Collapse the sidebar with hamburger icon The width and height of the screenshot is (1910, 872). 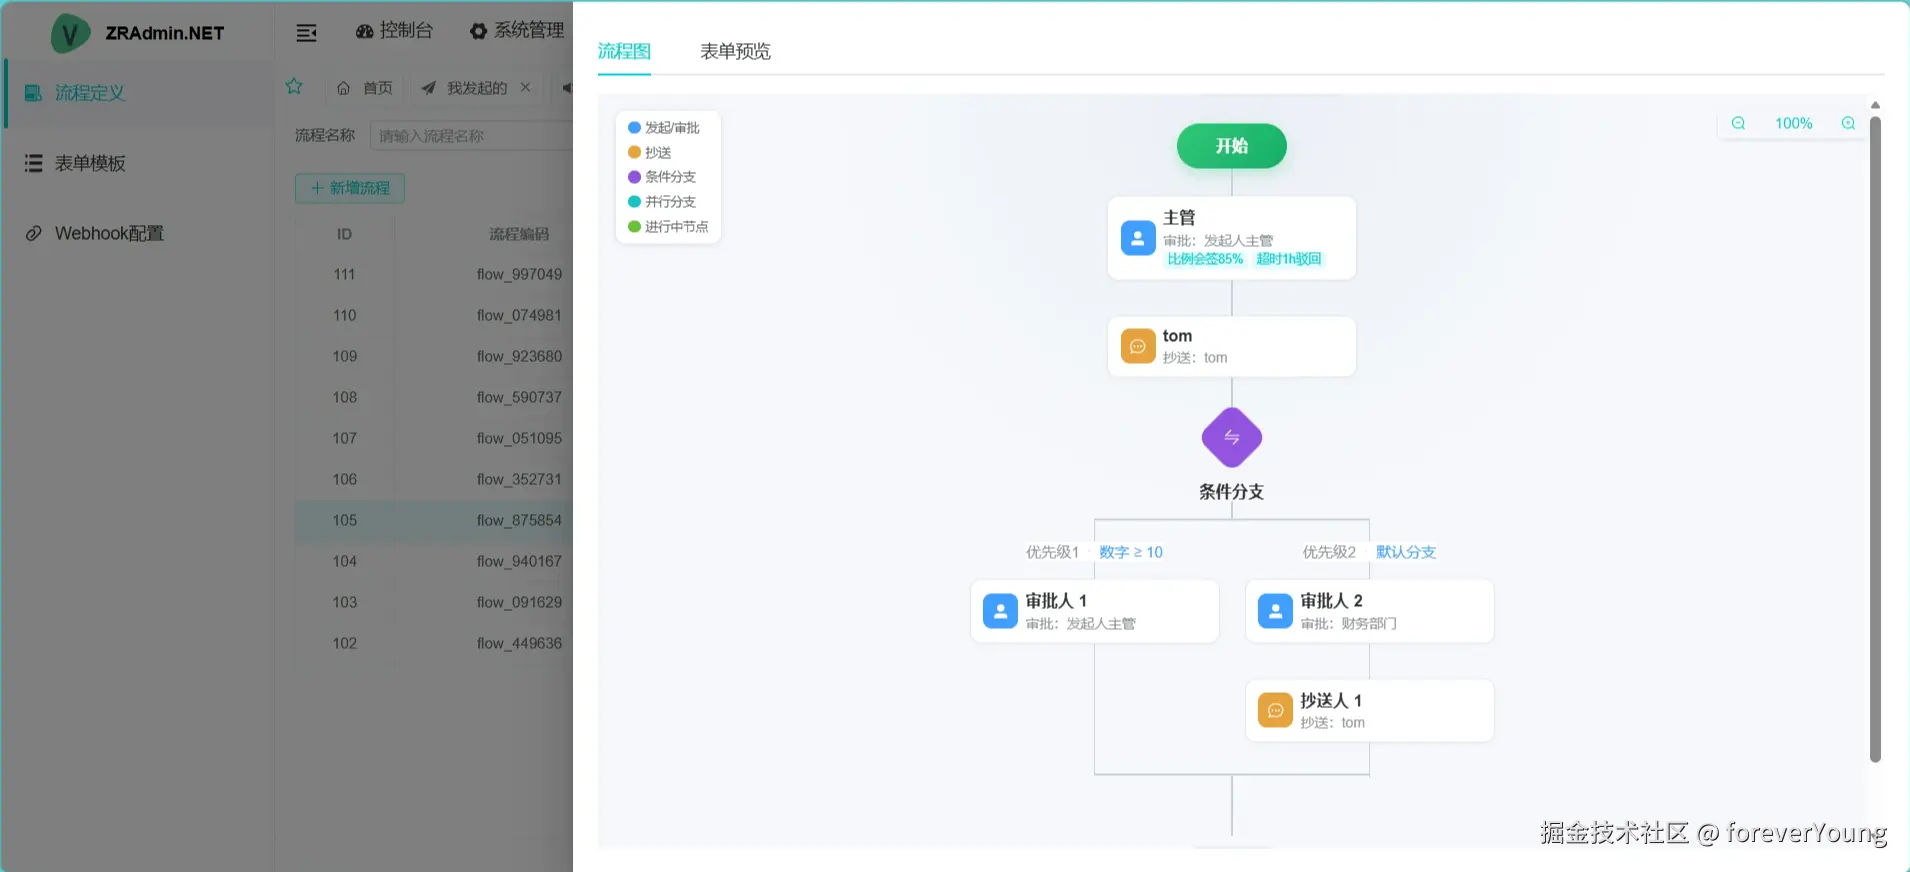click(307, 33)
